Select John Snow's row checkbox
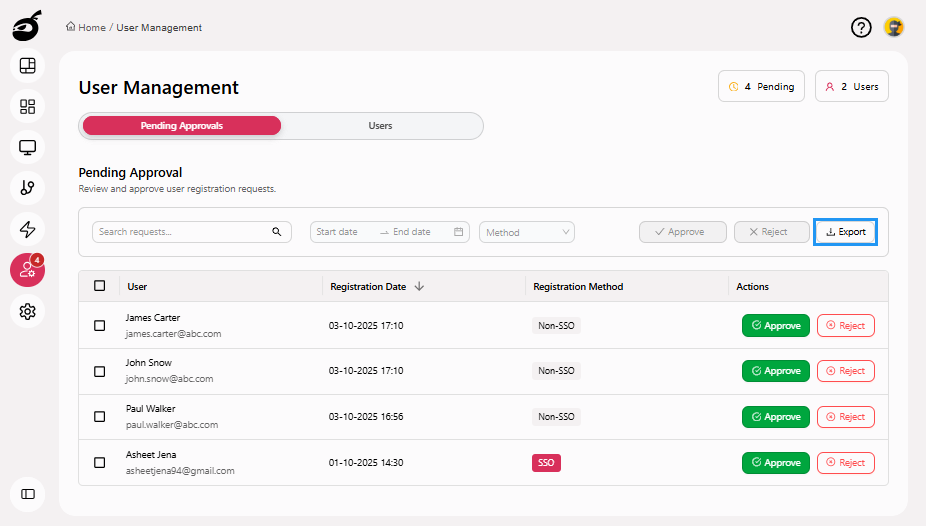The height and width of the screenshot is (526, 926). pyautogui.click(x=100, y=371)
